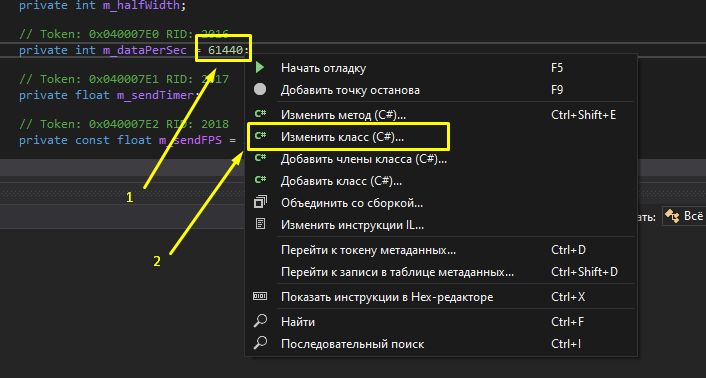The width and height of the screenshot is (706, 378).
Task: Click the C# icon beside Изменить класс
Action: pyautogui.click(x=260, y=136)
